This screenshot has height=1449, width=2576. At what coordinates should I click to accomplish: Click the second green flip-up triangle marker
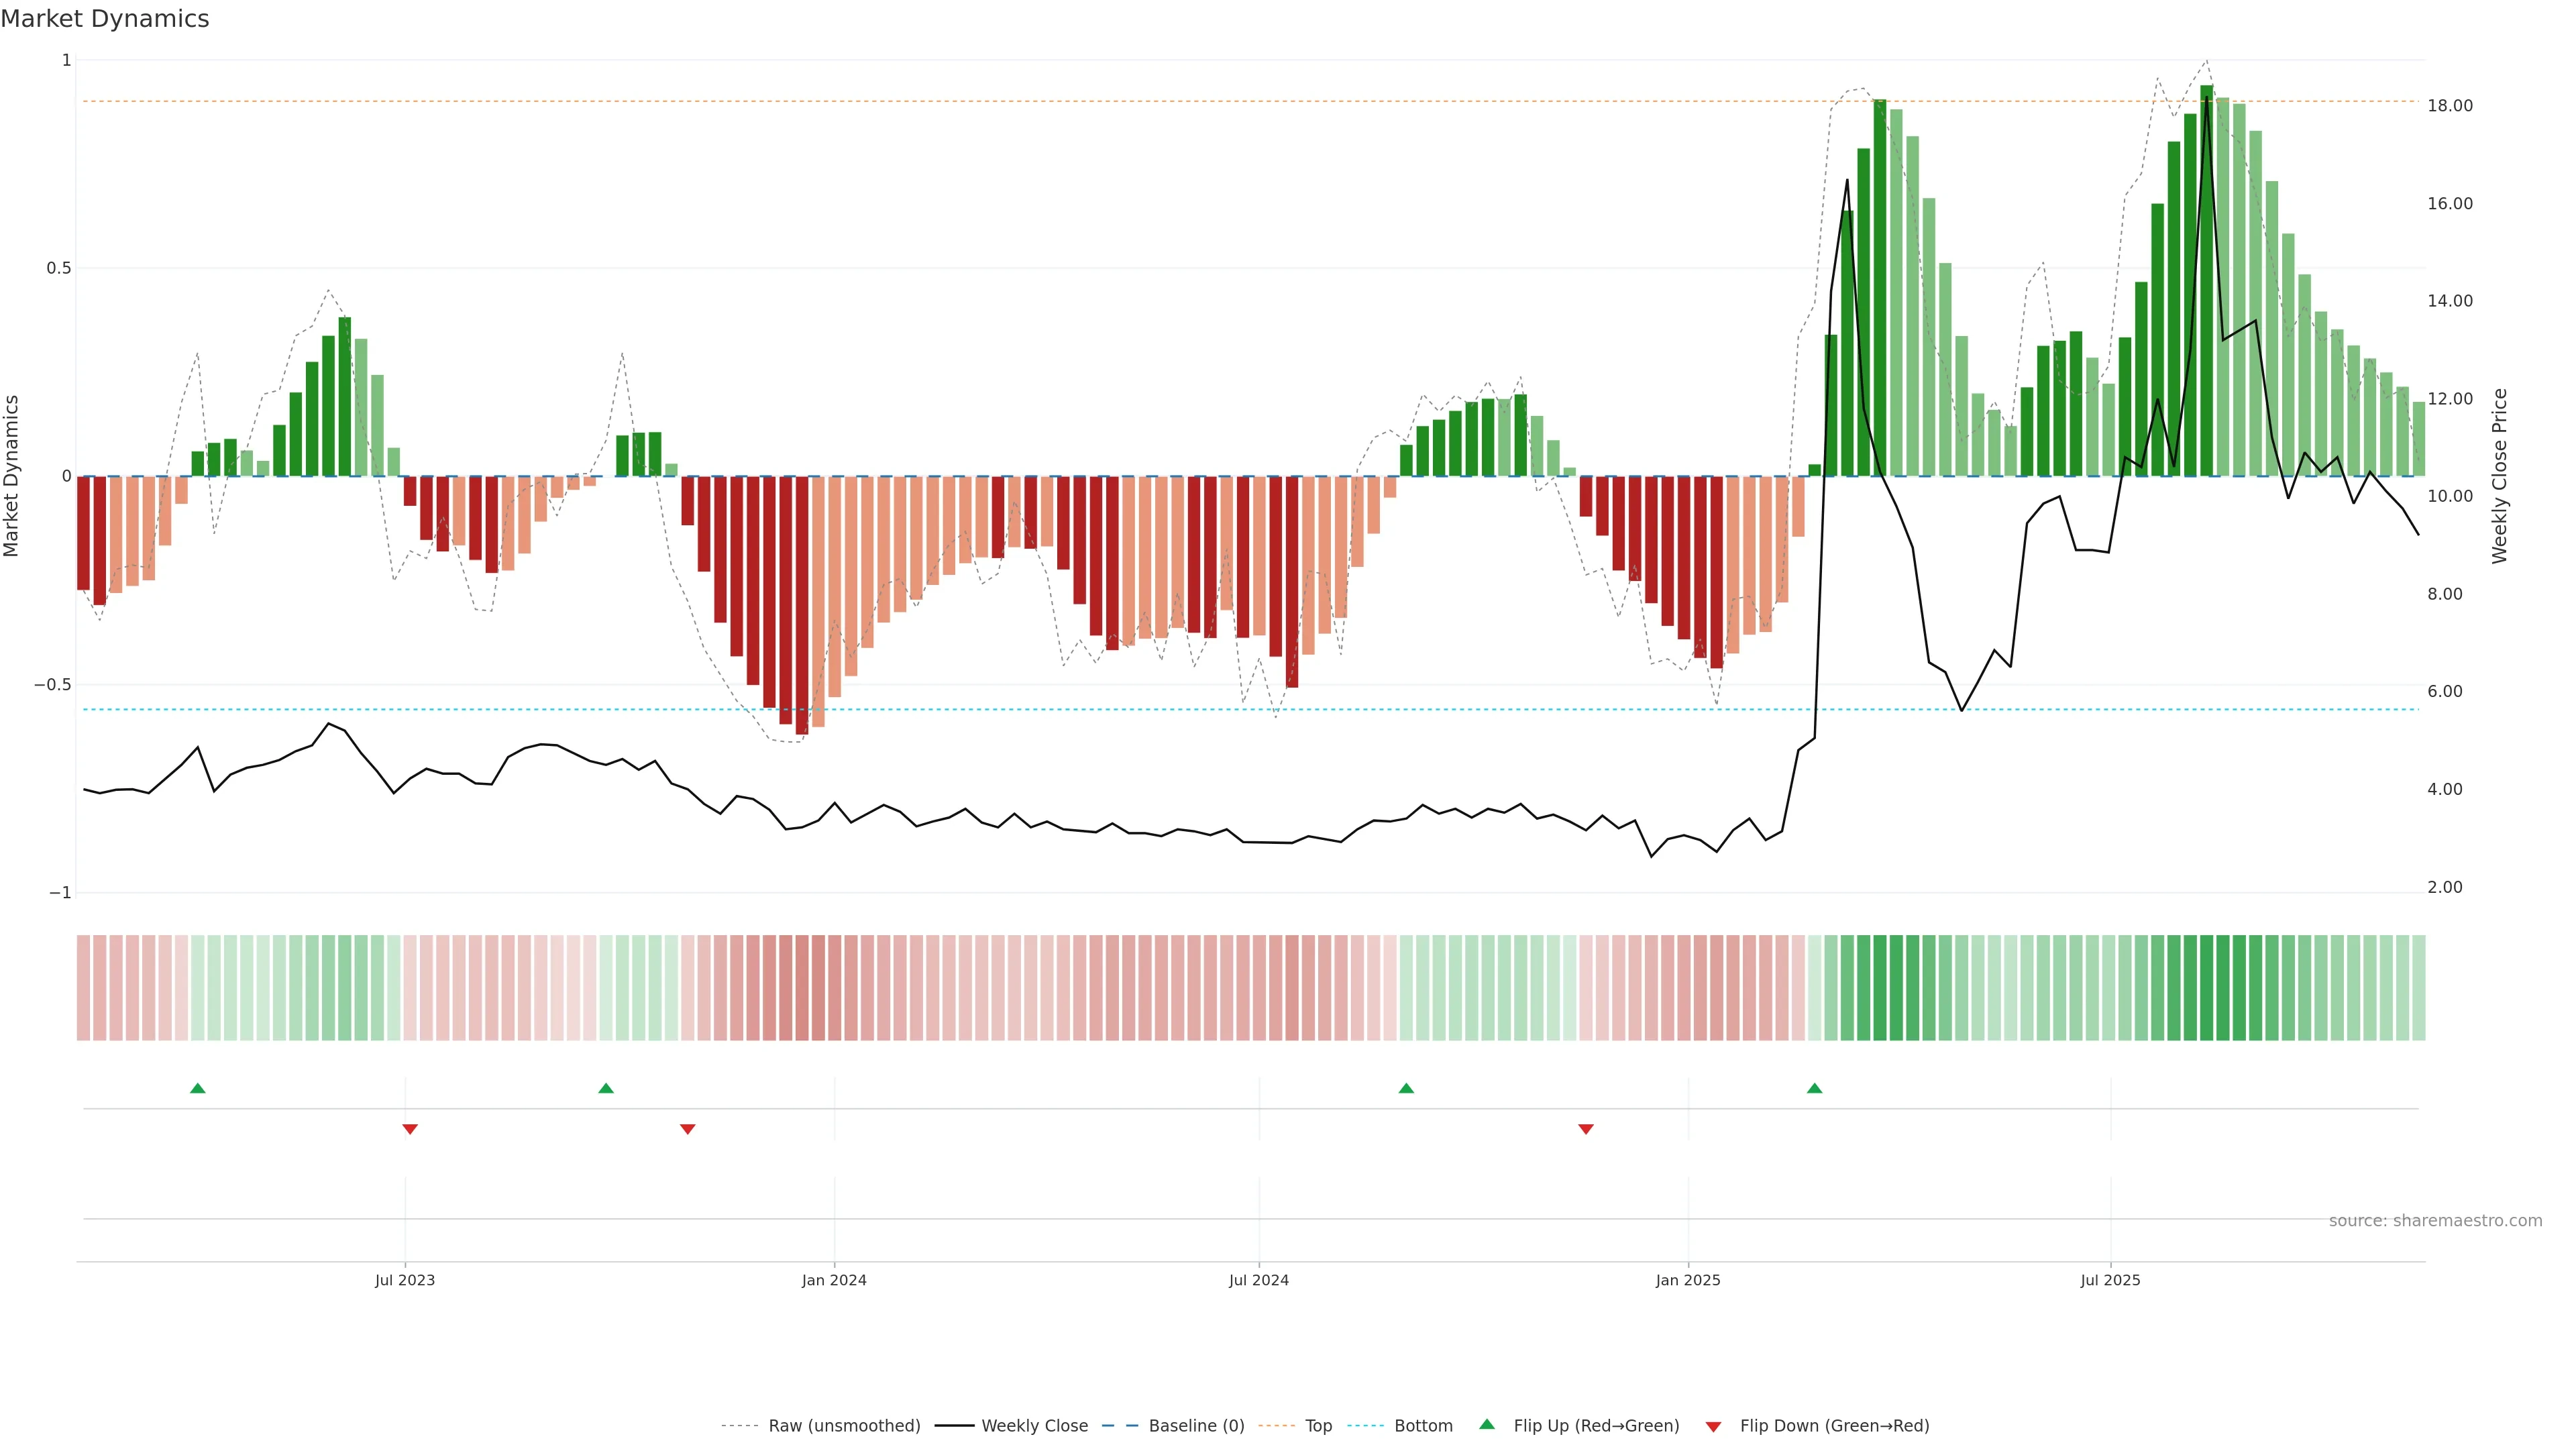(606, 1088)
